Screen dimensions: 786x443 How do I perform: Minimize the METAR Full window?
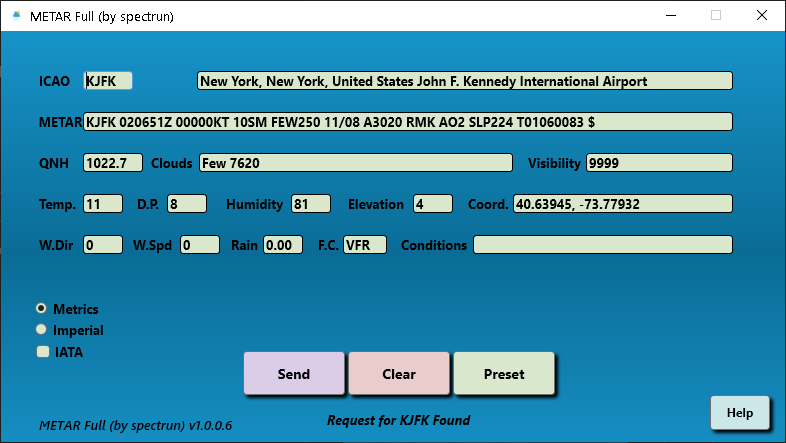[671, 16]
